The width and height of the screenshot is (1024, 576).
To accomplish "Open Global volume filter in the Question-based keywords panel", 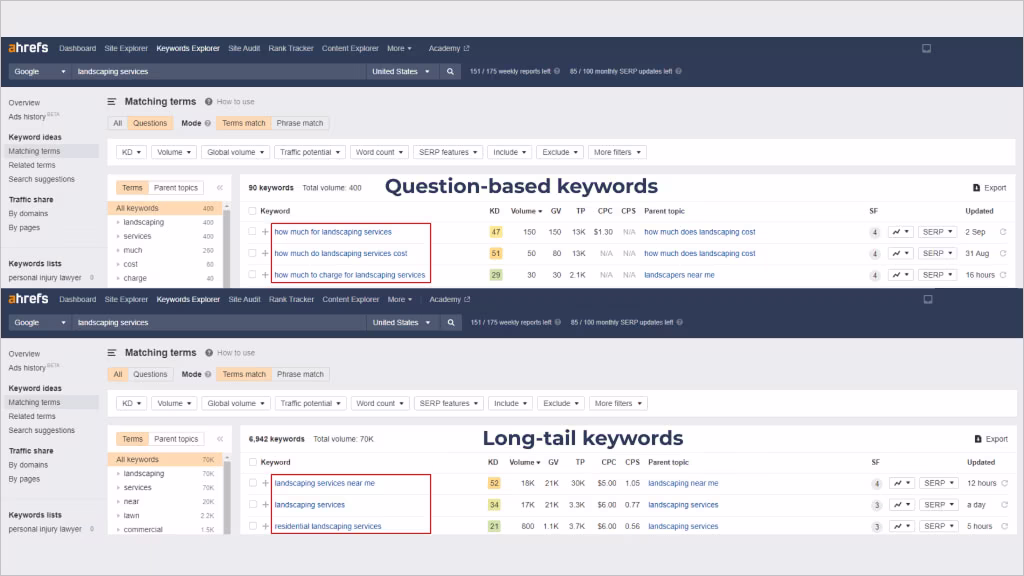I will [235, 152].
